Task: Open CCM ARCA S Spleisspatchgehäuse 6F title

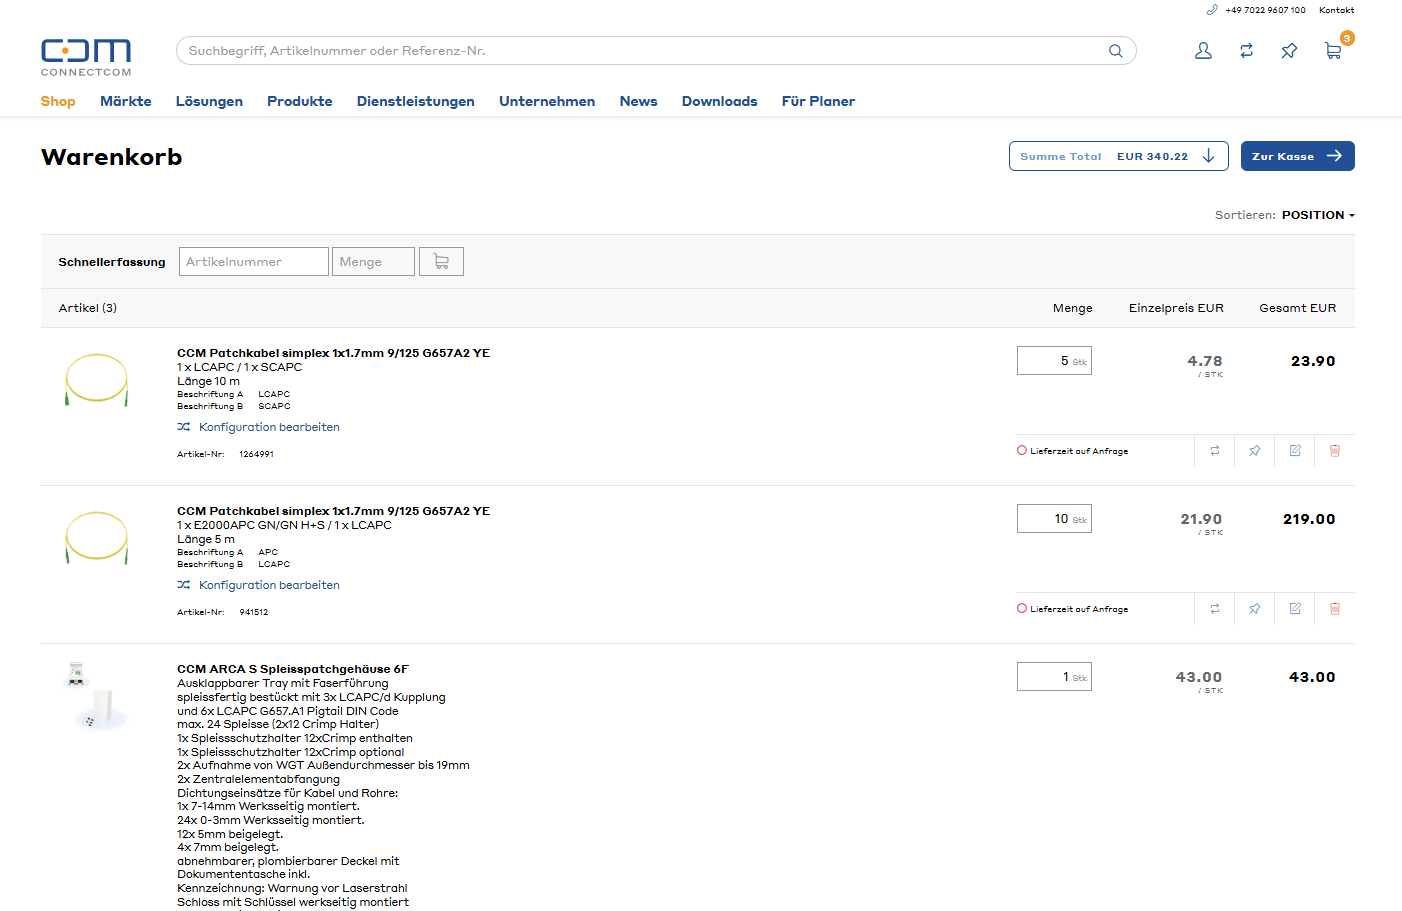Action: pyautogui.click(x=293, y=669)
